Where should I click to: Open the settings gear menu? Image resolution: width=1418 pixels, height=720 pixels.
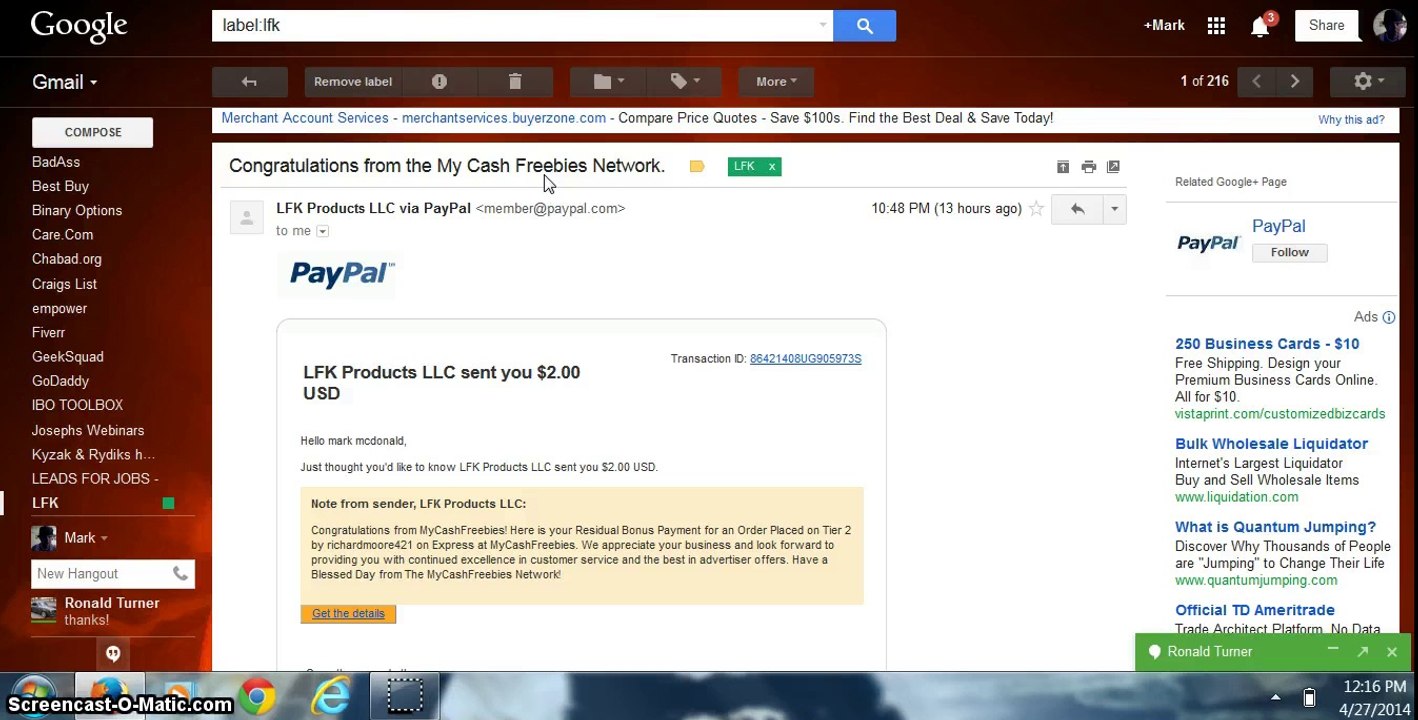click(x=1367, y=82)
